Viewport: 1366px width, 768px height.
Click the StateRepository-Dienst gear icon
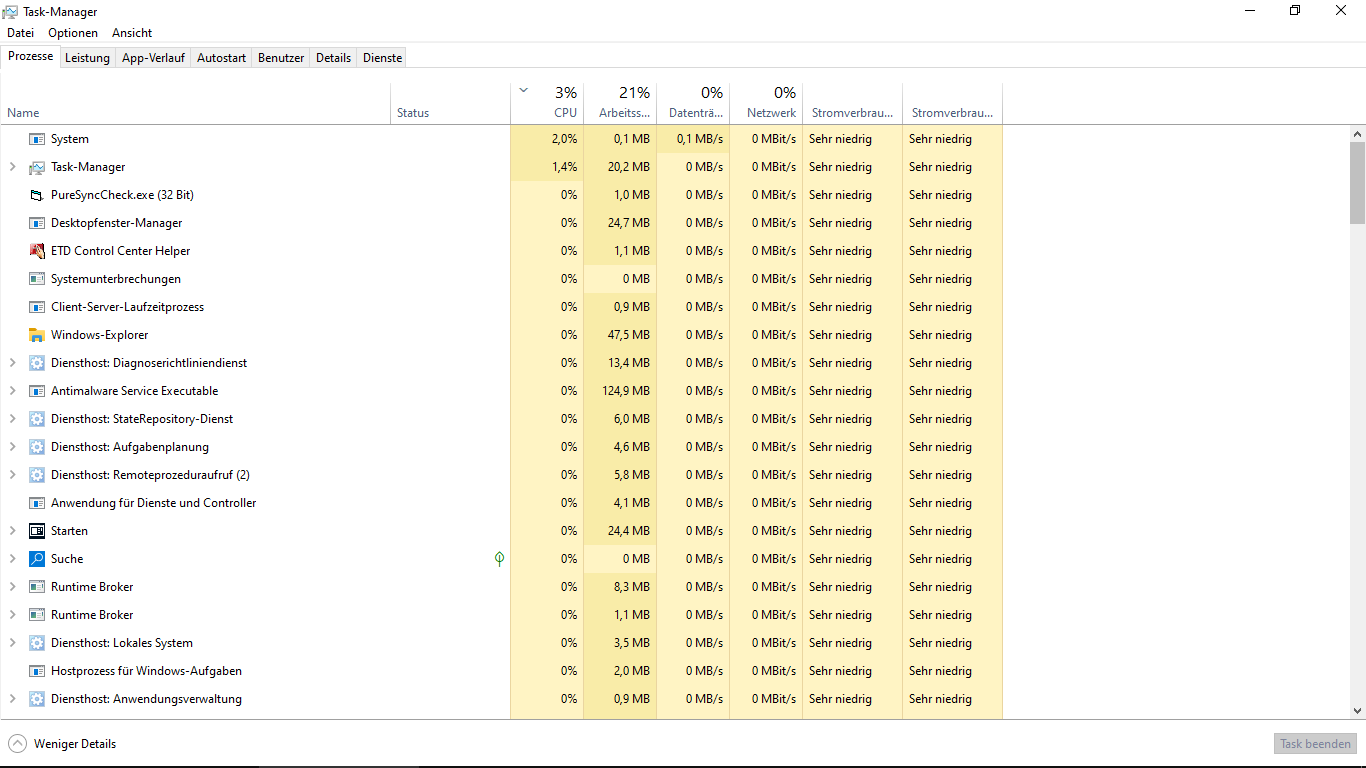(x=37, y=419)
